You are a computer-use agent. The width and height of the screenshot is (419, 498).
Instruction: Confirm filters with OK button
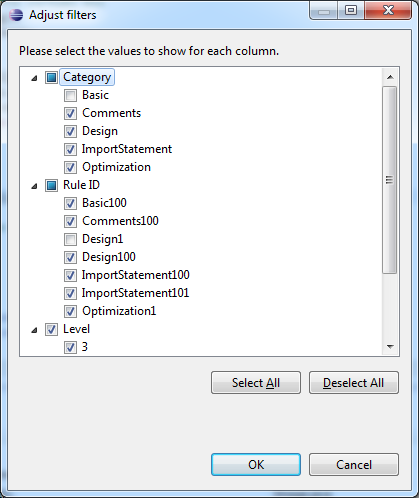tap(256, 464)
